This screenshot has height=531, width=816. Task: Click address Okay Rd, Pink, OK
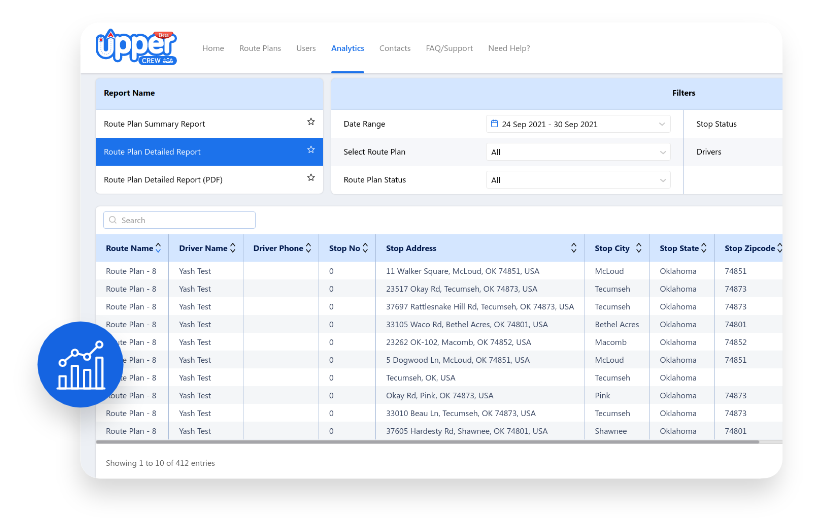pos(440,395)
